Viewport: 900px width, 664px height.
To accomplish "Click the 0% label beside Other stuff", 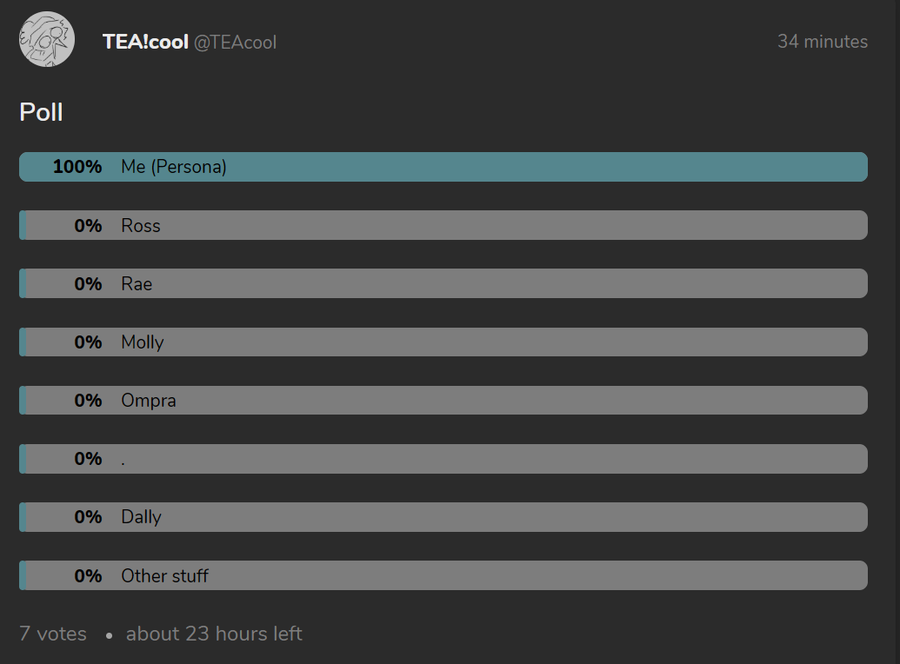I will [88, 576].
